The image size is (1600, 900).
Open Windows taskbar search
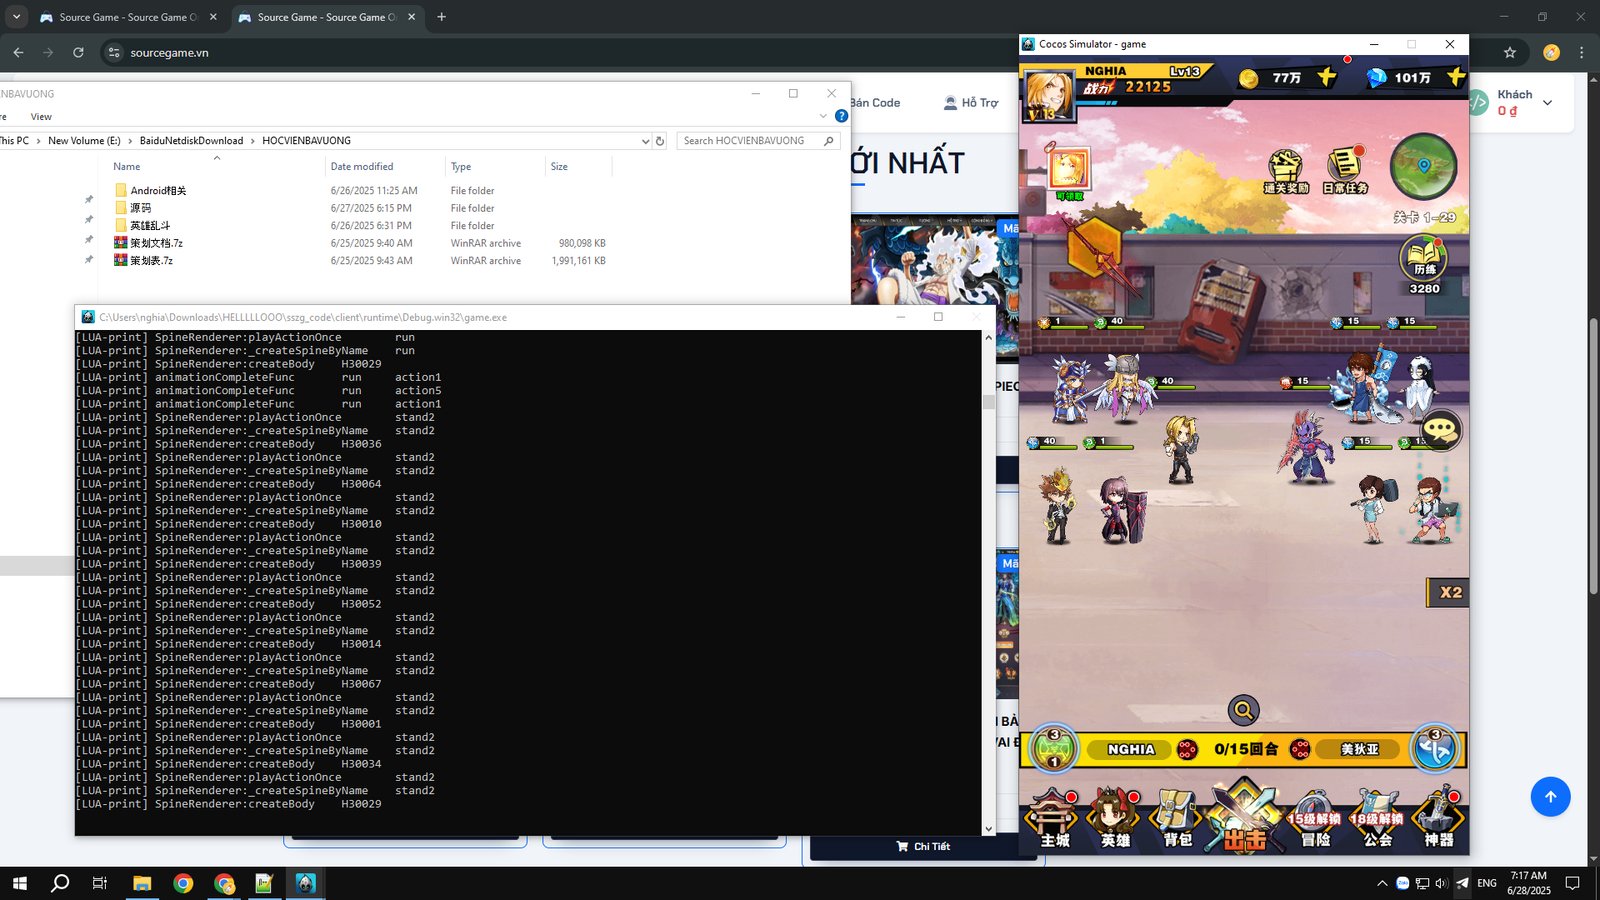pyautogui.click(x=60, y=883)
